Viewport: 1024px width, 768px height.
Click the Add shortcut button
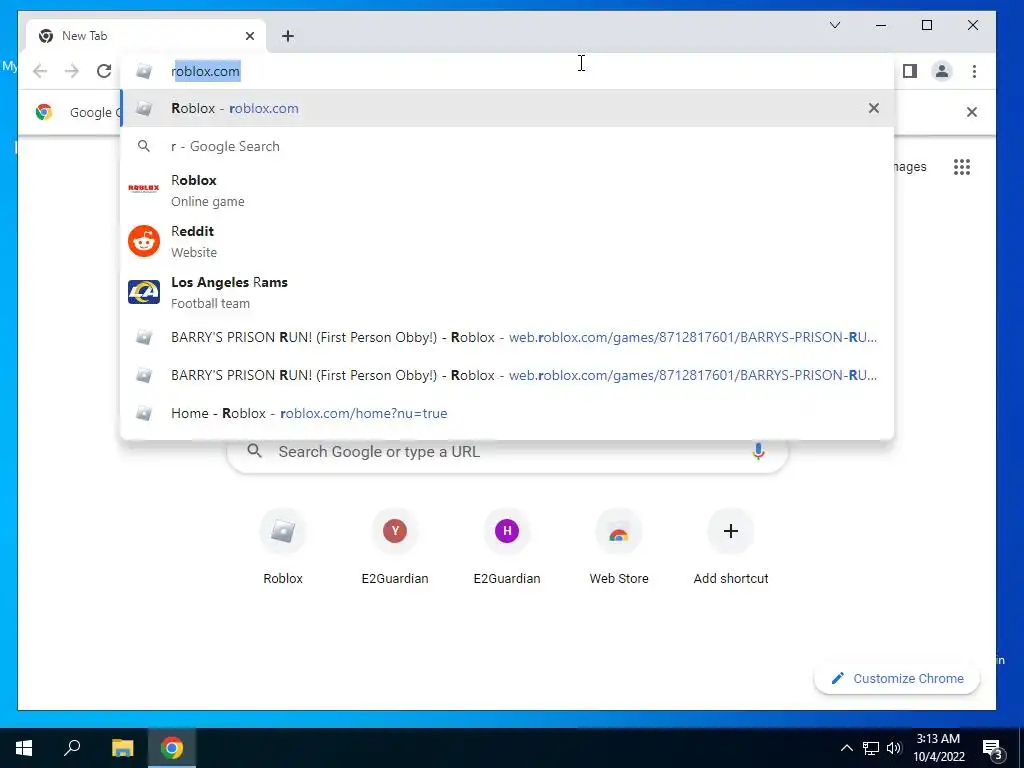[x=731, y=549]
